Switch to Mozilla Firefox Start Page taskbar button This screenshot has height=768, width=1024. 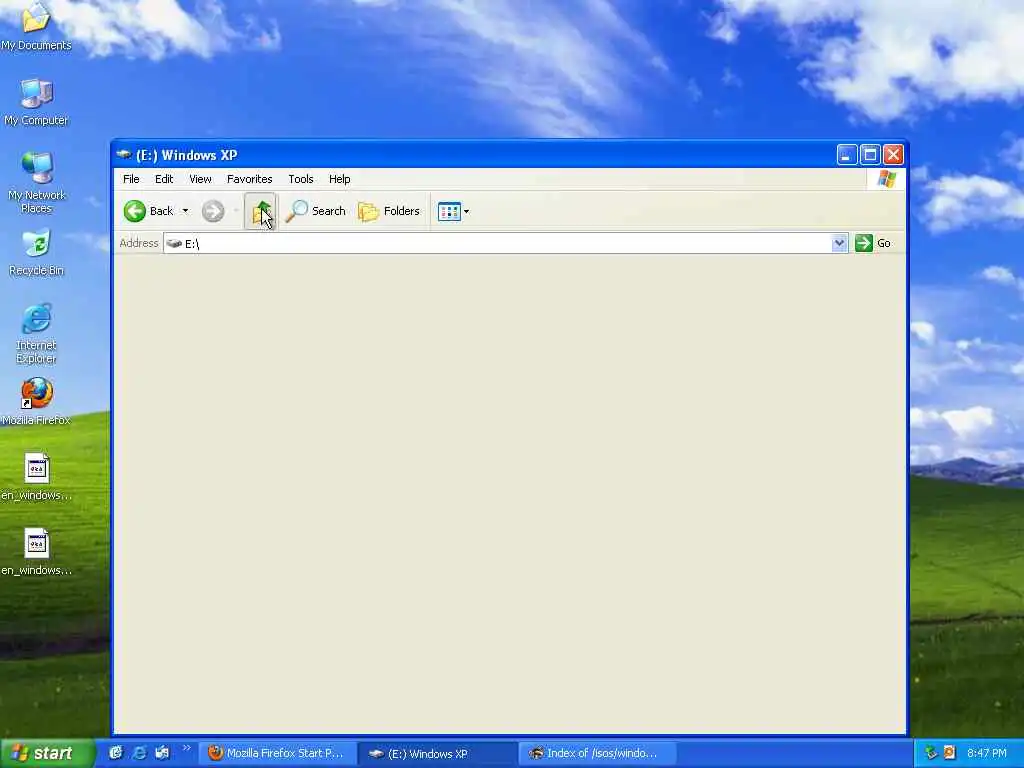278,753
